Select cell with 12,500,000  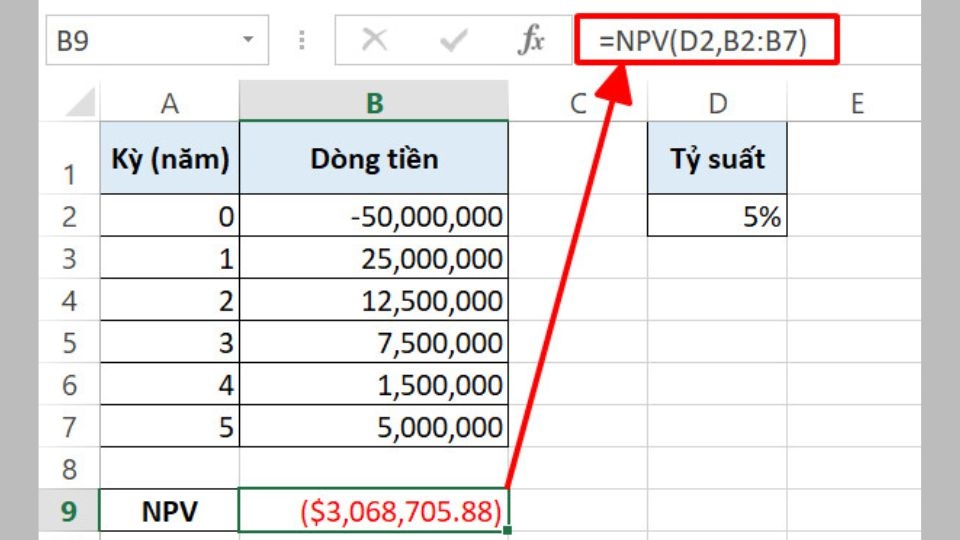tap(374, 300)
